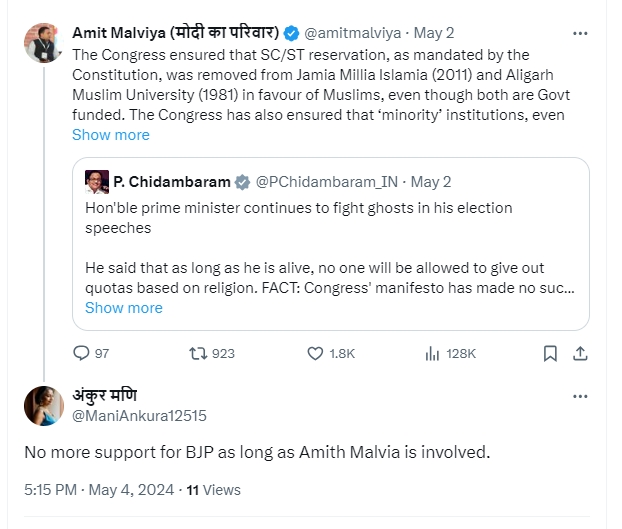Share the tweet via share icon
Viewport: 622px width, 529px height.
coord(579,353)
